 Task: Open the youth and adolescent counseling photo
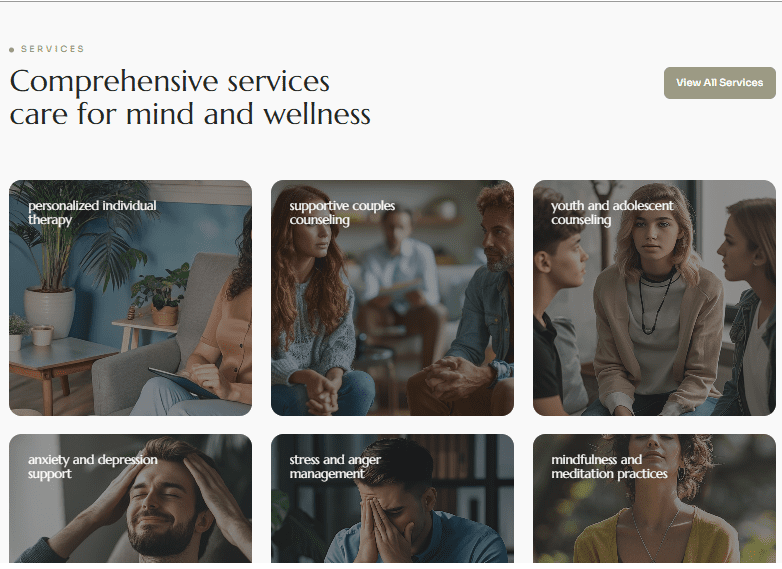click(654, 298)
